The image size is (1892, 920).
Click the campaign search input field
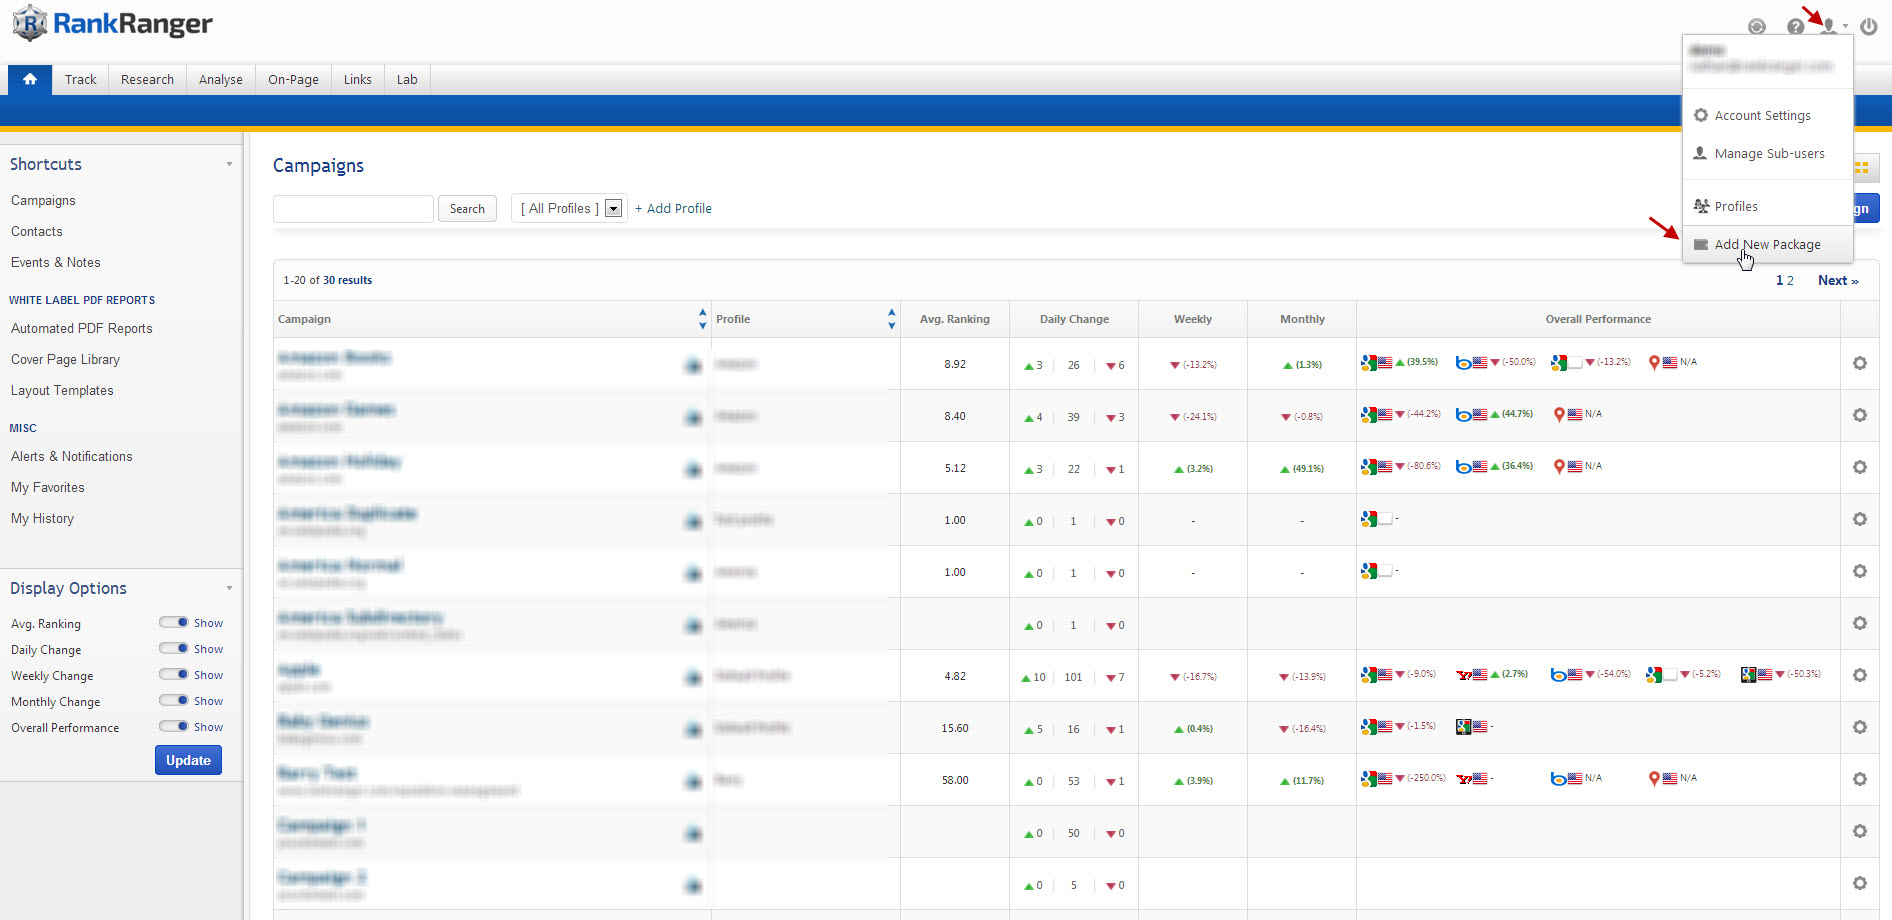(353, 208)
